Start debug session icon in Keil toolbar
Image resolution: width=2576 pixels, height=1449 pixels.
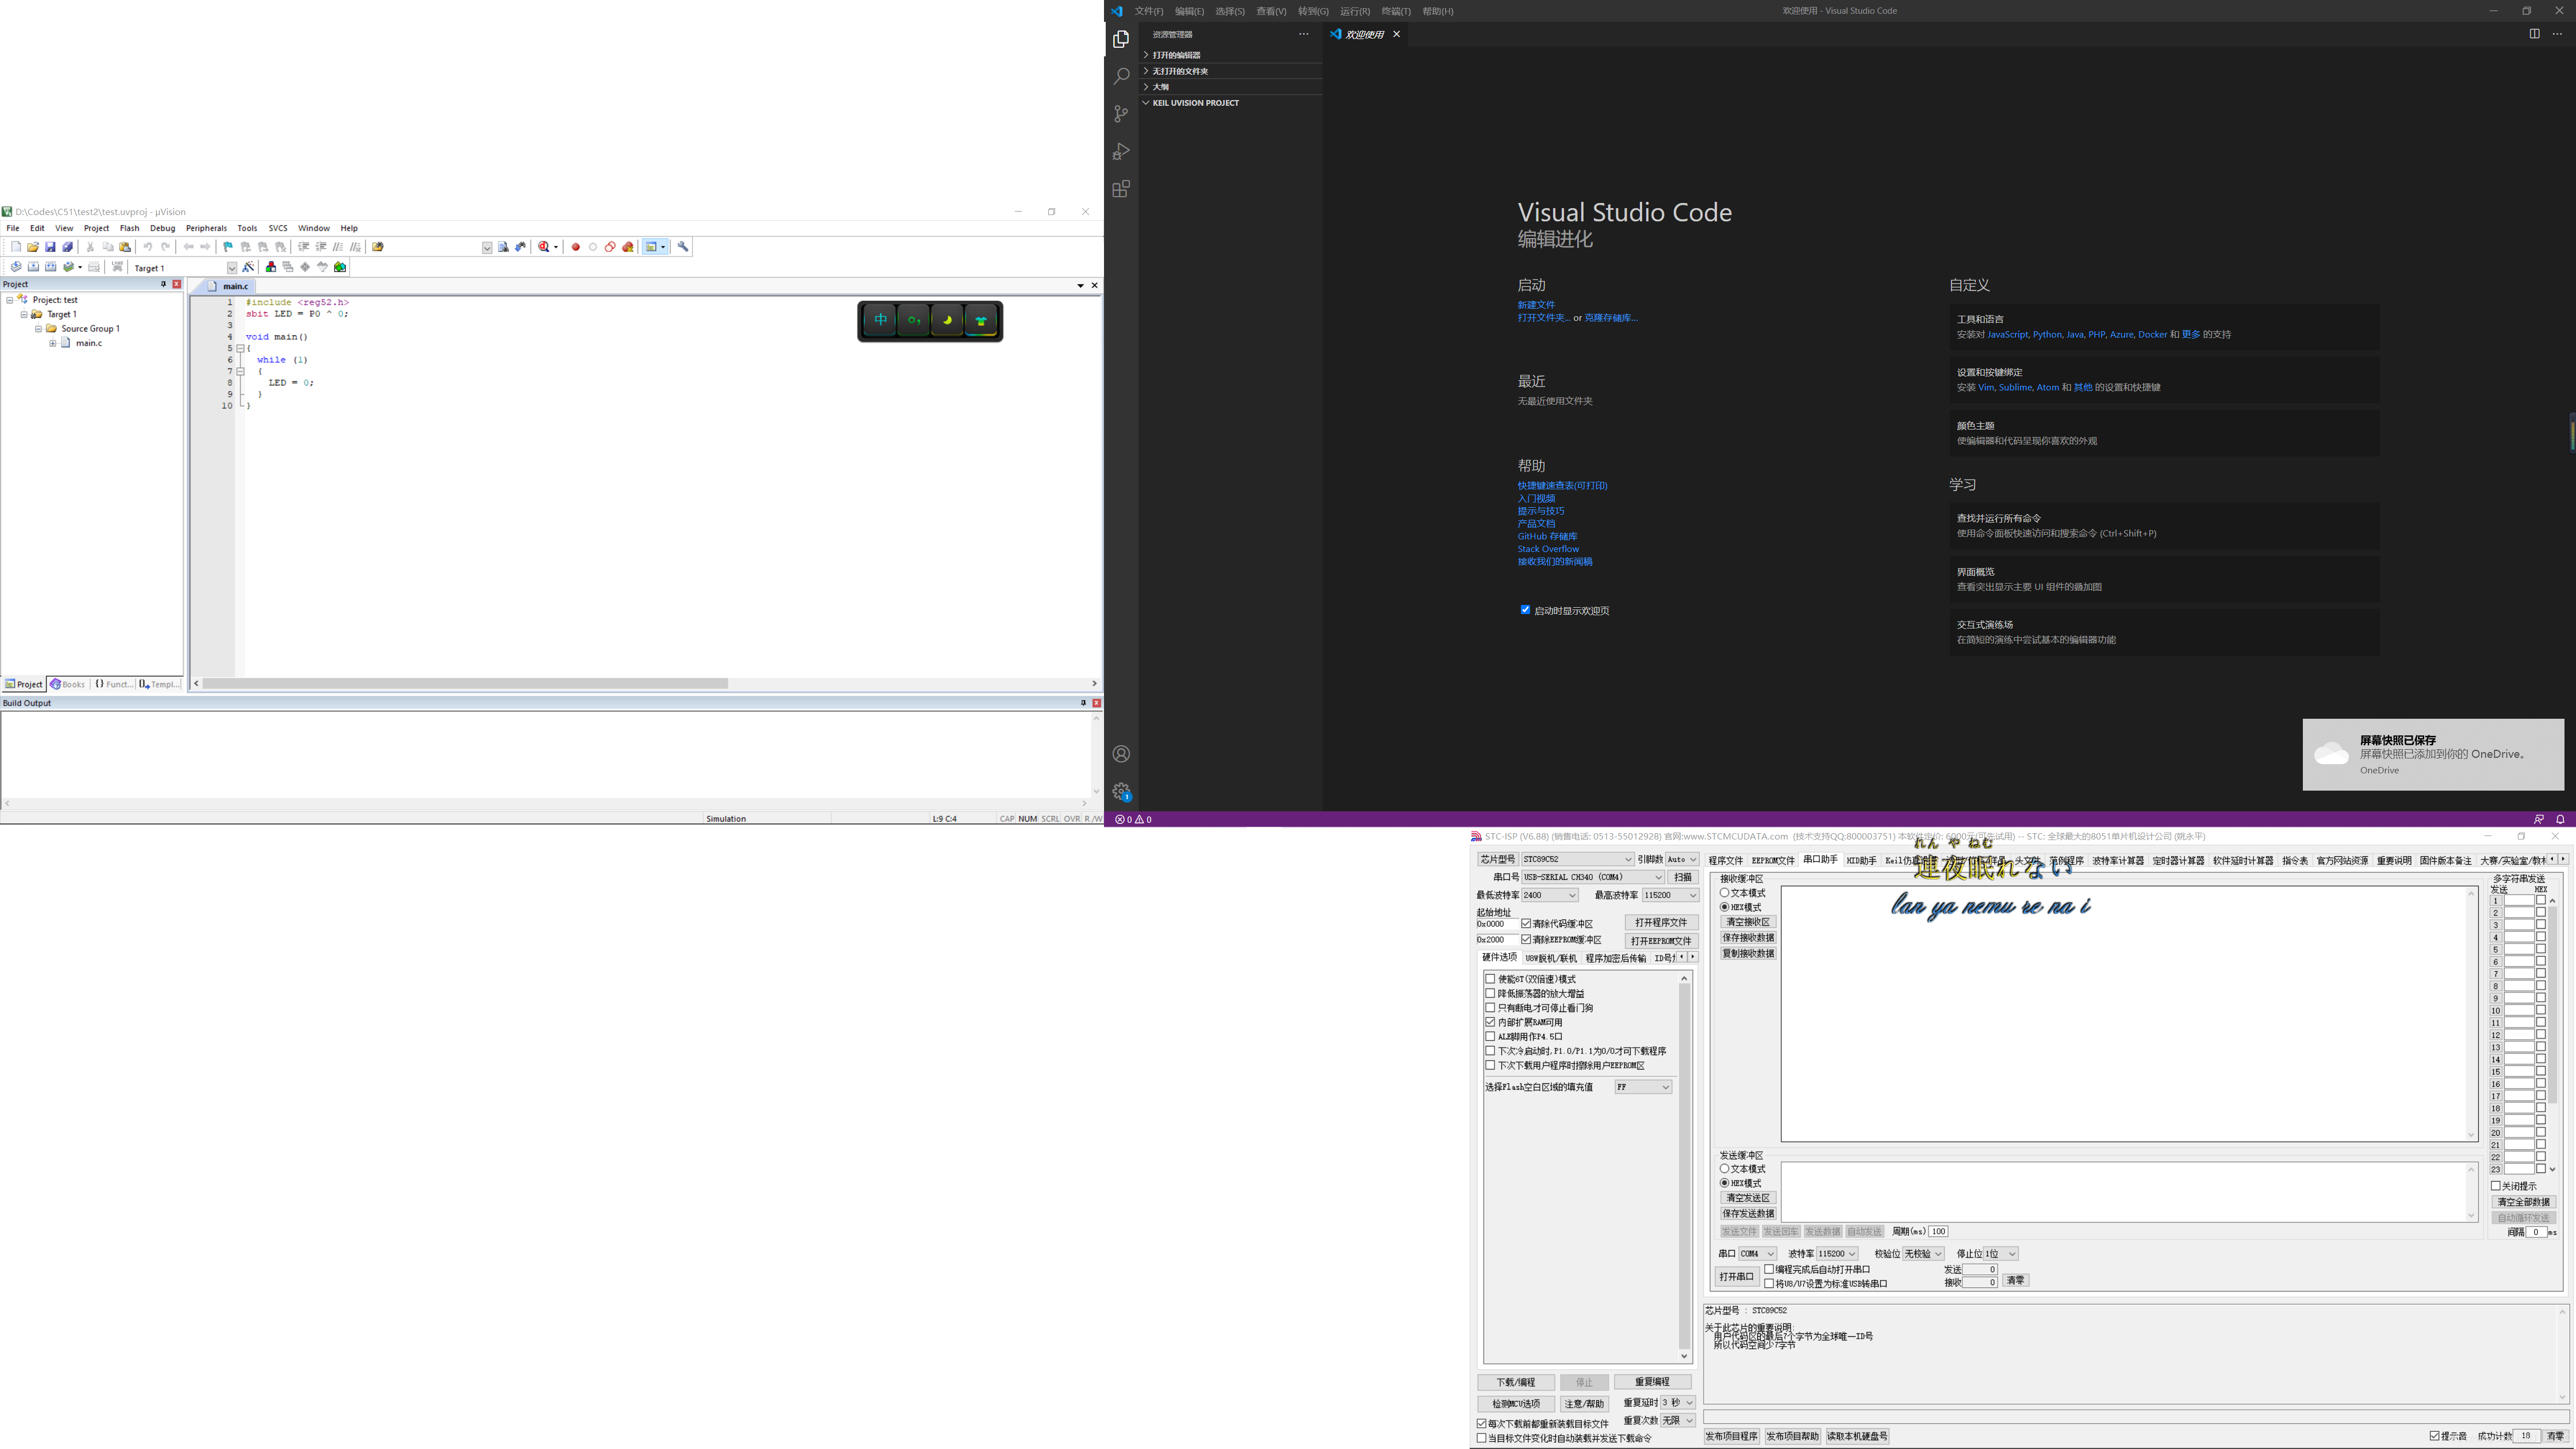545,247
